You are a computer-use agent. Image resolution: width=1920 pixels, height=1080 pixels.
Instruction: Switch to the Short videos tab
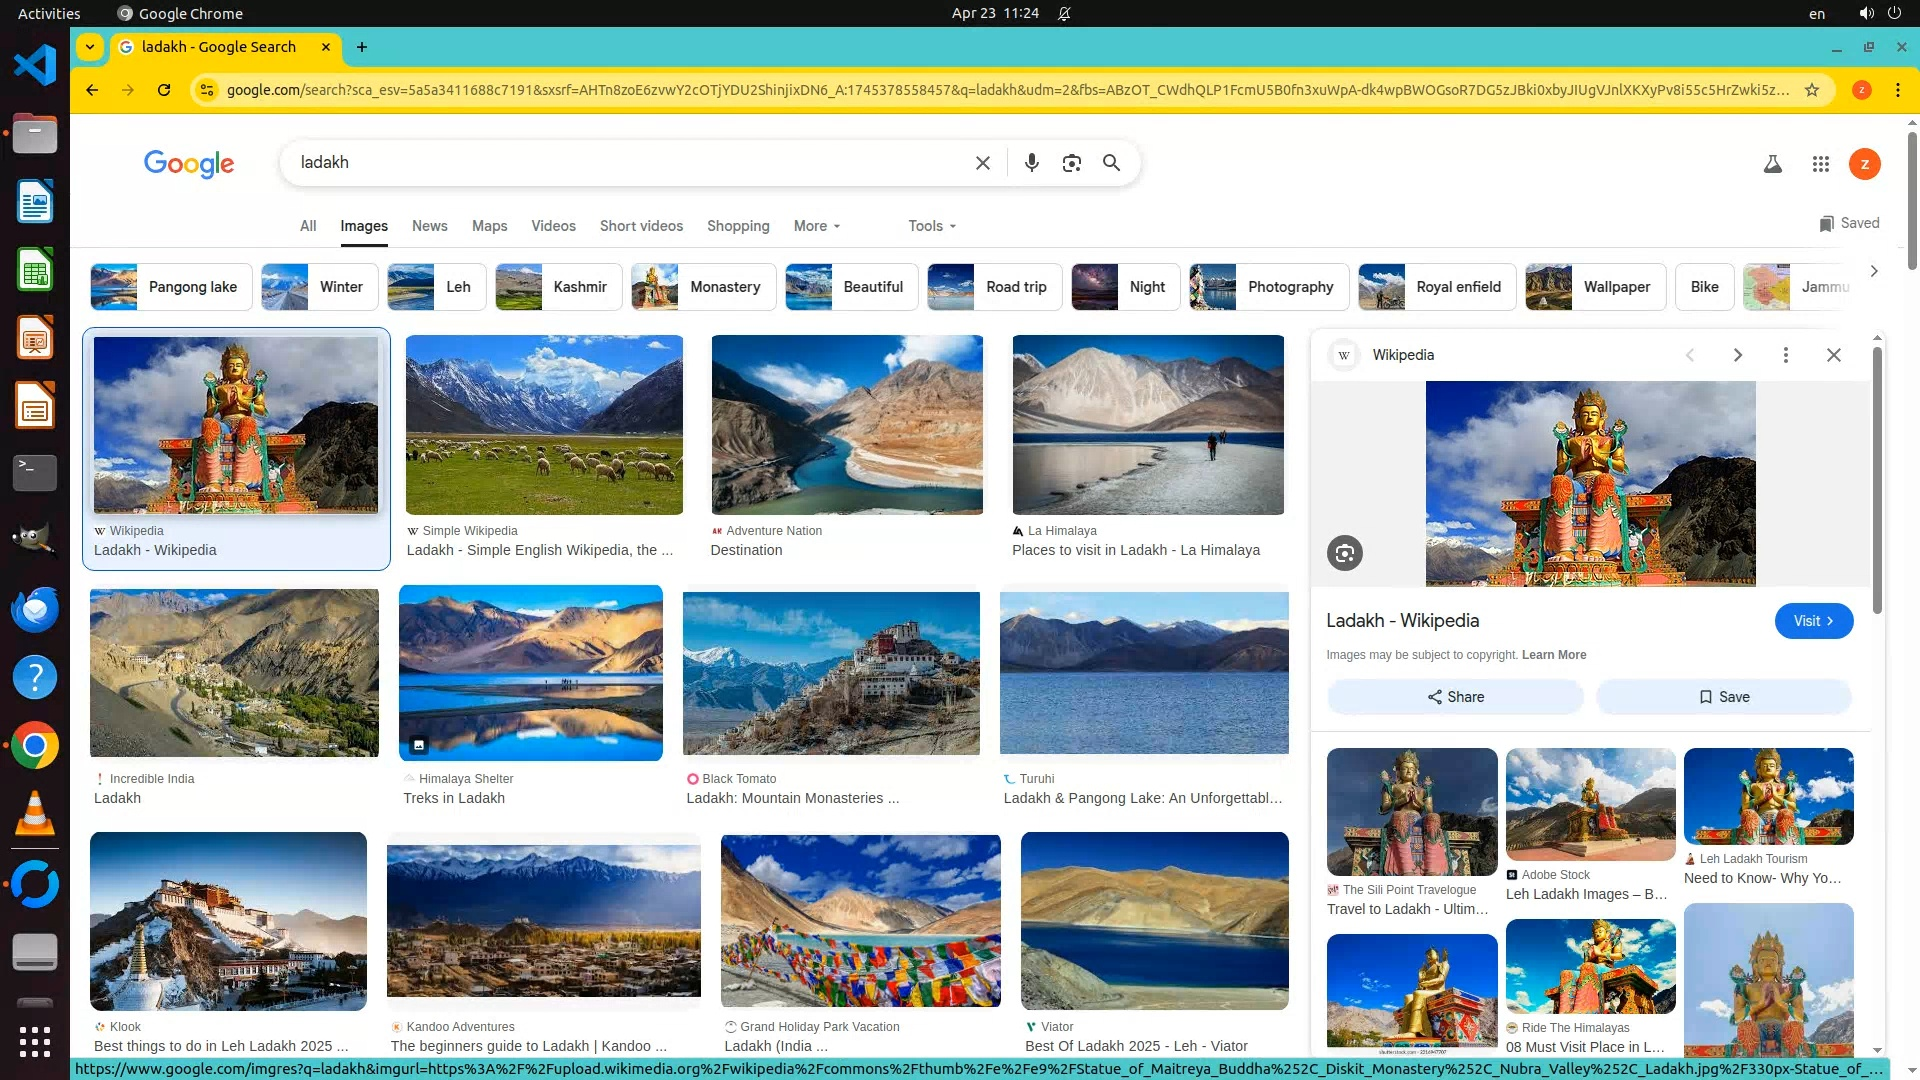[641, 226]
